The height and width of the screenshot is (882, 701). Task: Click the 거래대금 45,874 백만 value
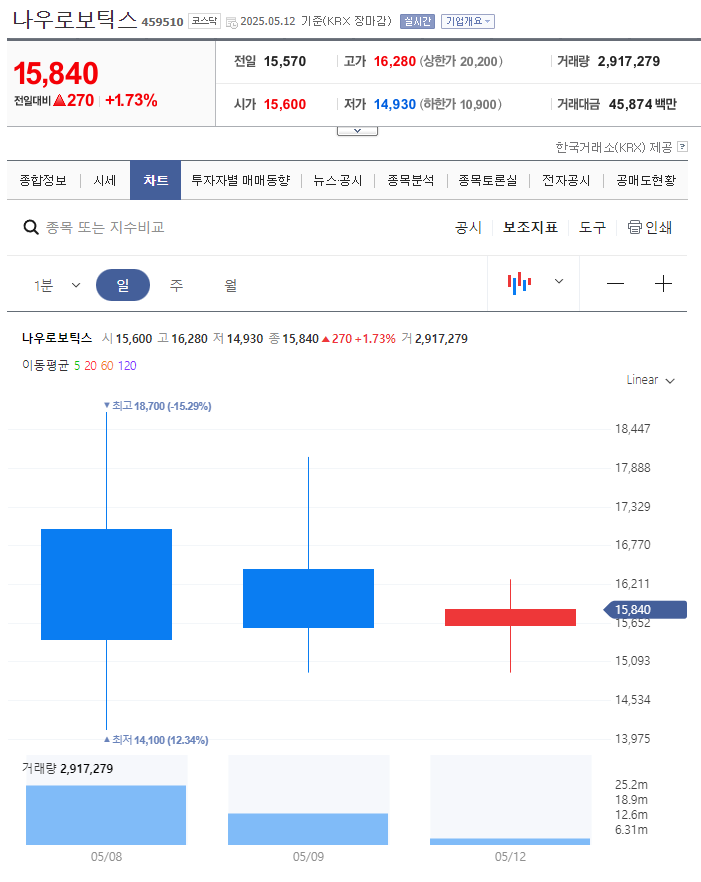pyautogui.click(x=642, y=105)
